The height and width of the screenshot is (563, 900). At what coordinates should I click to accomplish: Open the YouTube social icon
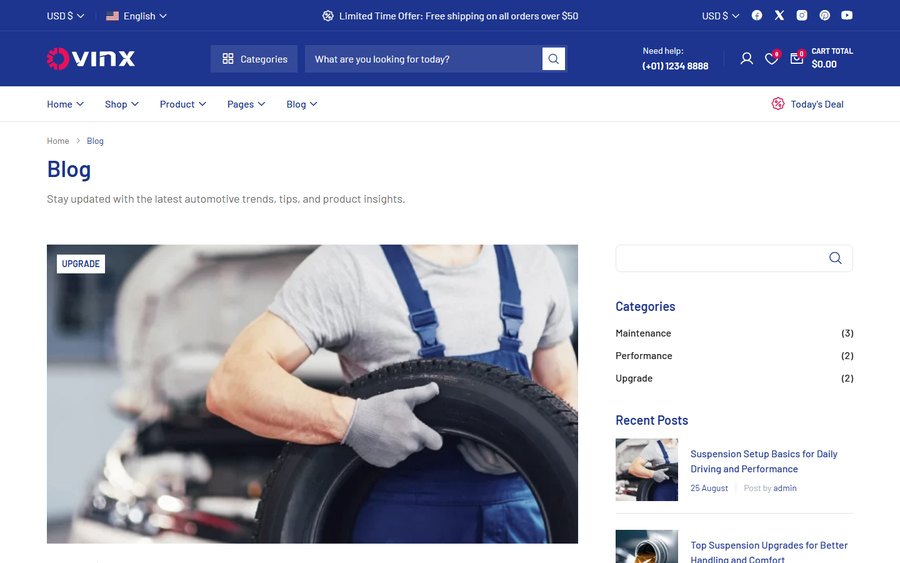coord(847,15)
